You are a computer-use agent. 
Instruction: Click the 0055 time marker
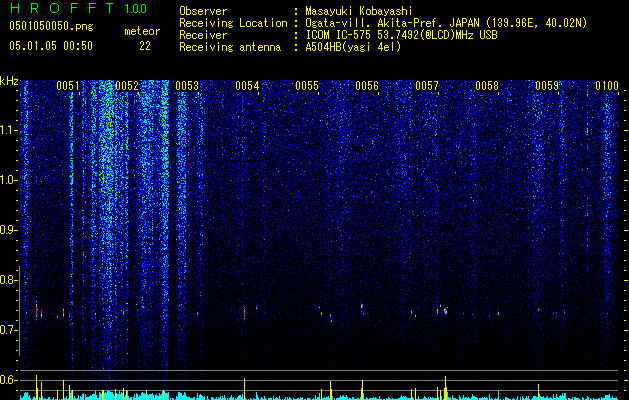coord(307,86)
